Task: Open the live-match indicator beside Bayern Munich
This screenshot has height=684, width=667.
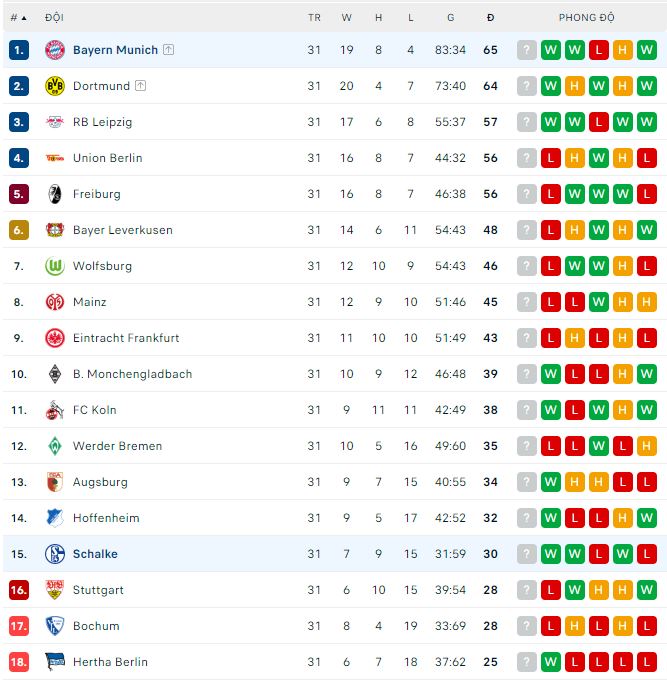Action: click(168, 50)
